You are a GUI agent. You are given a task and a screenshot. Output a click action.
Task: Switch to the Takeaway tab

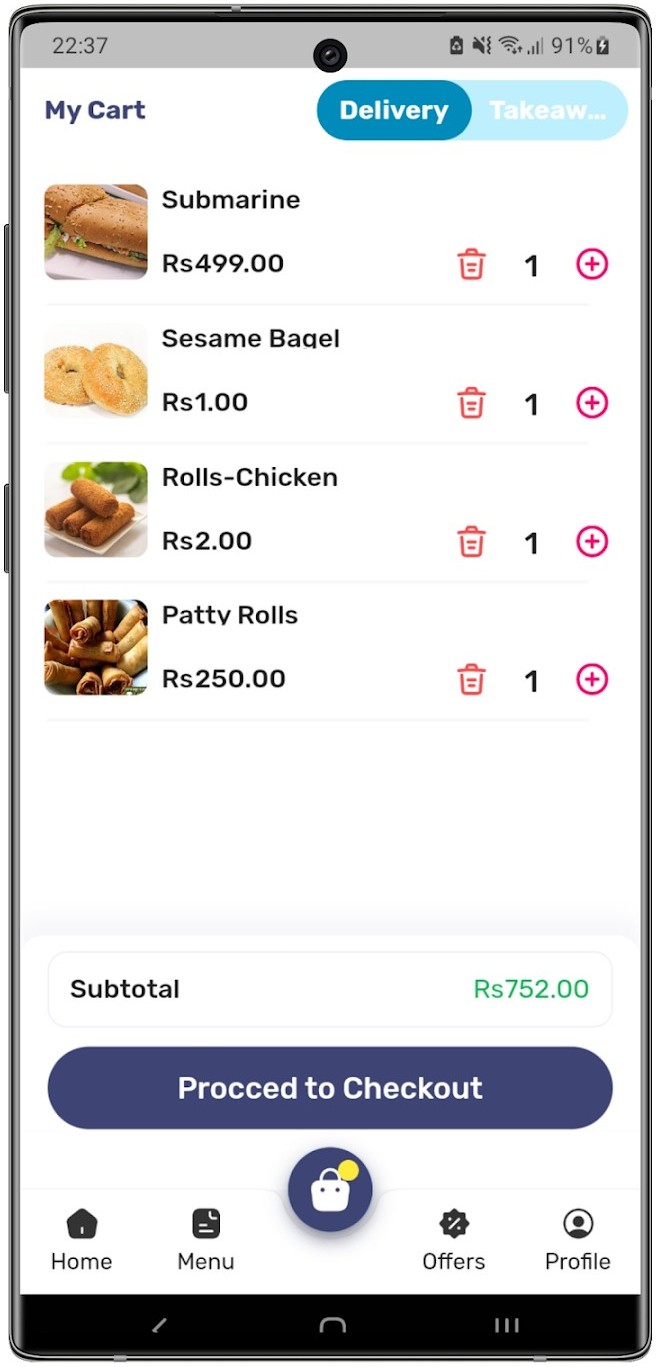(548, 110)
